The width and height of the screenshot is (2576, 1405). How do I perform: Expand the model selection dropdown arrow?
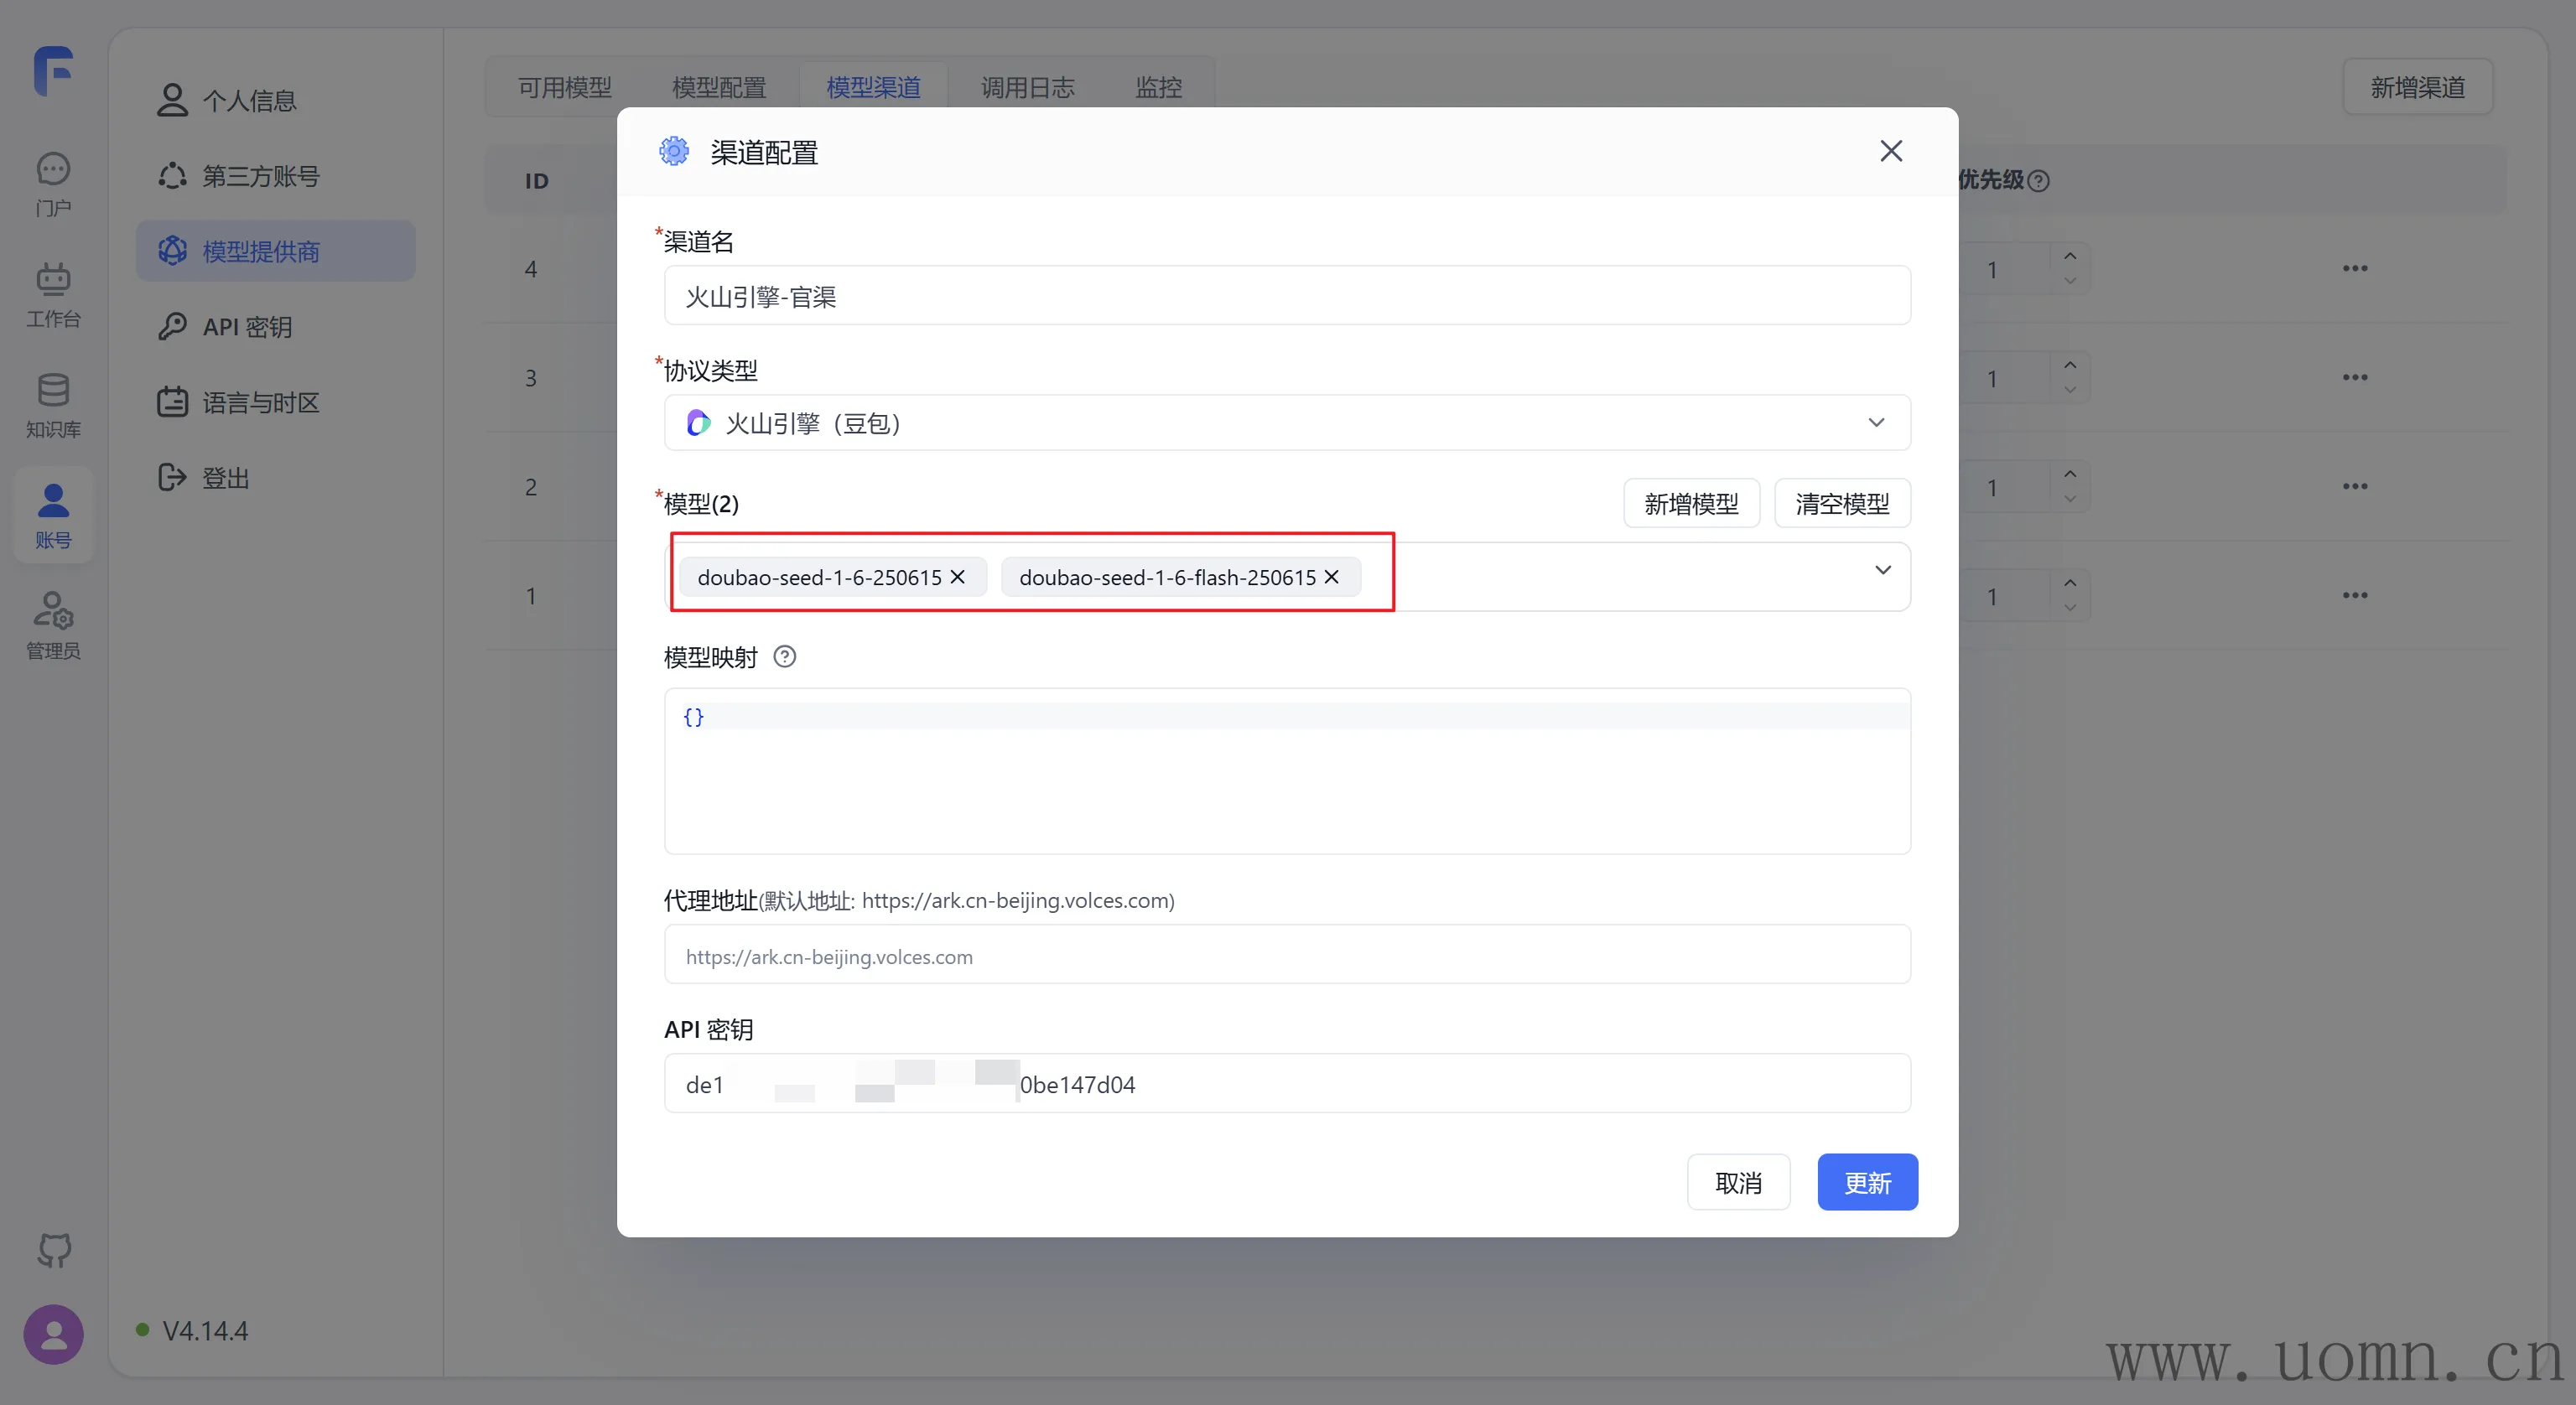point(1883,570)
